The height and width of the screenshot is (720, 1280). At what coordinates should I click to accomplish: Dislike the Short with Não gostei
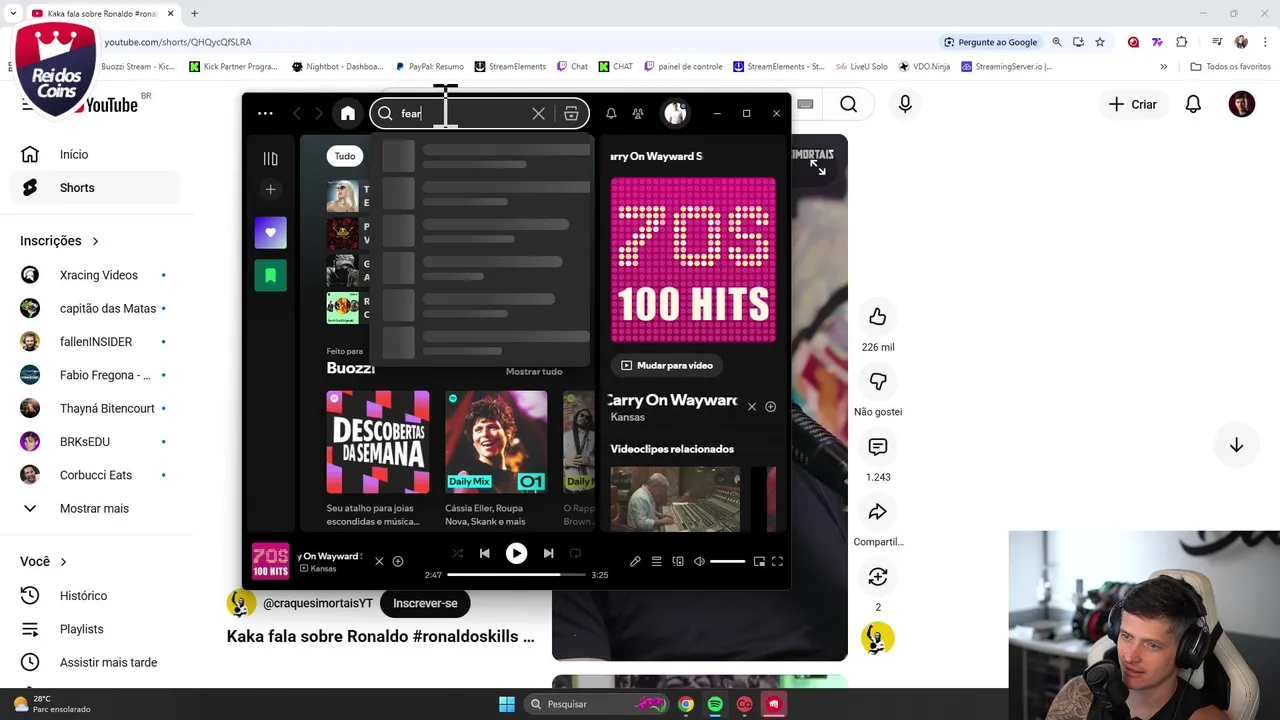tap(877, 382)
